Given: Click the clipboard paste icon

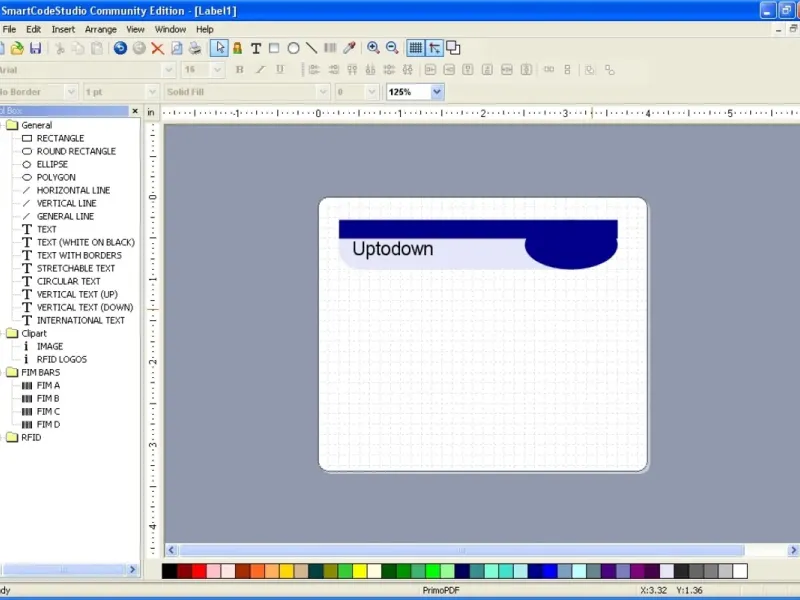Looking at the screenshot, I should tap(96, 48).
